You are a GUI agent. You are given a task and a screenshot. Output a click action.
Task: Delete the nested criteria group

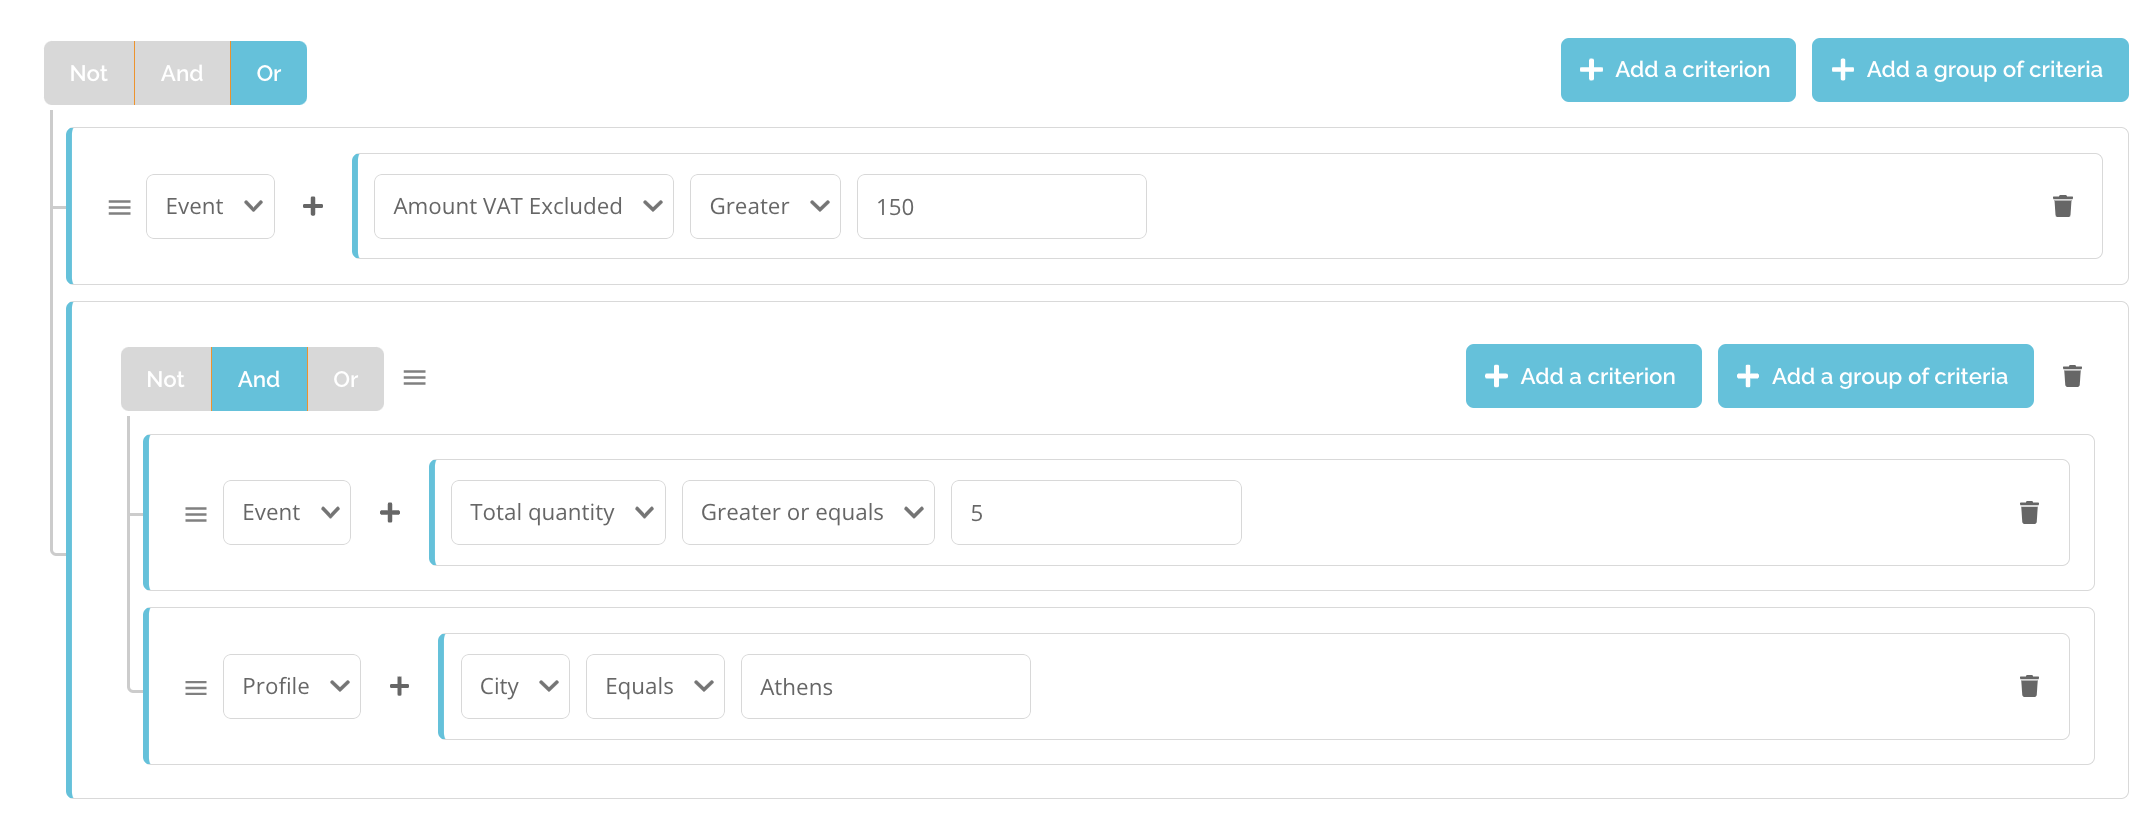2072,376
